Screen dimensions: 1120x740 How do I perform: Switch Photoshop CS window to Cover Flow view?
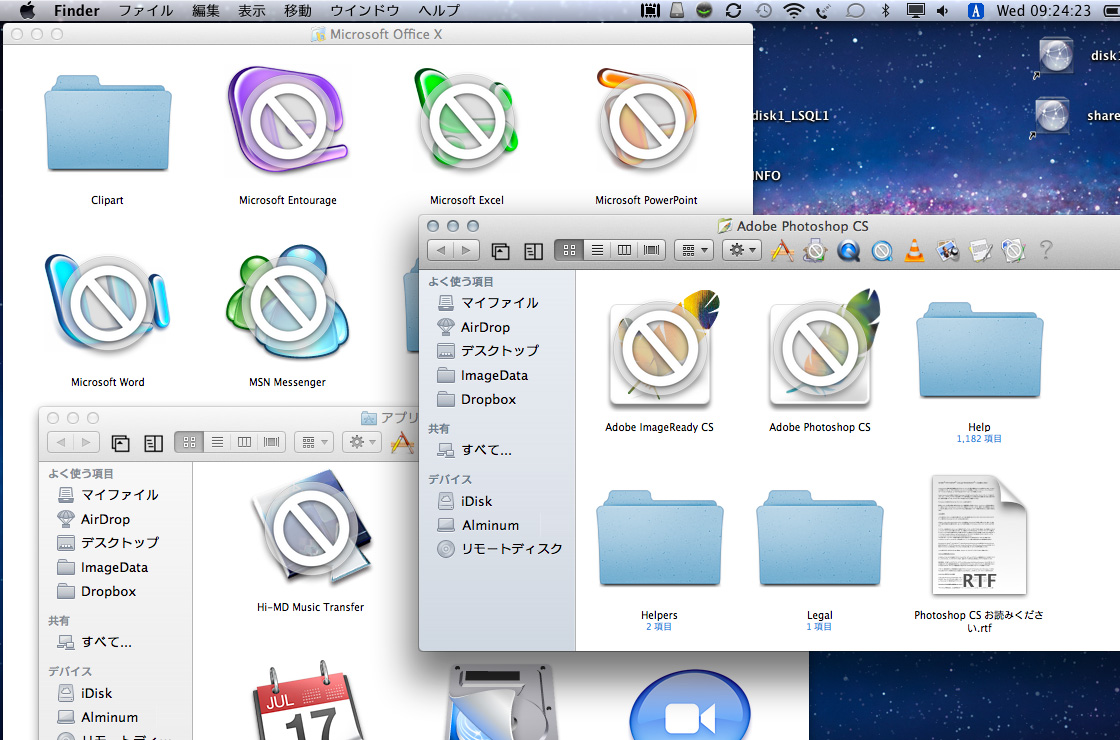pyautogui.click(x=651, y=250)
